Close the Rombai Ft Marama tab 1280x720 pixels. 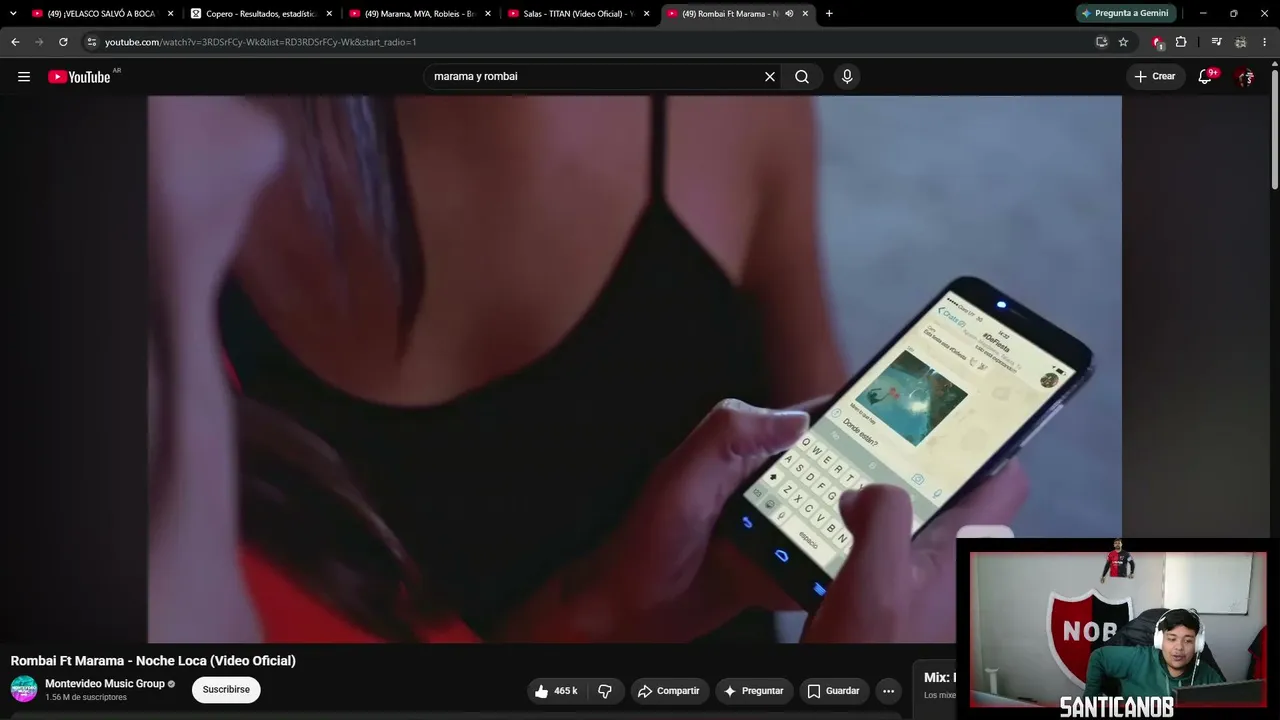pyautogui.click(x=805, y=14)
